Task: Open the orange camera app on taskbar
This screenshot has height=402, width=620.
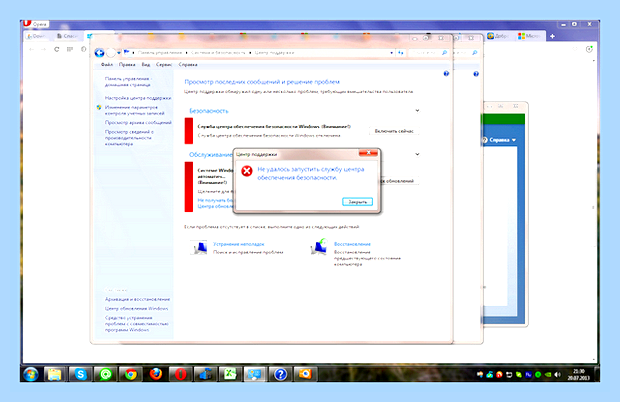Action: tap(305, 374)
